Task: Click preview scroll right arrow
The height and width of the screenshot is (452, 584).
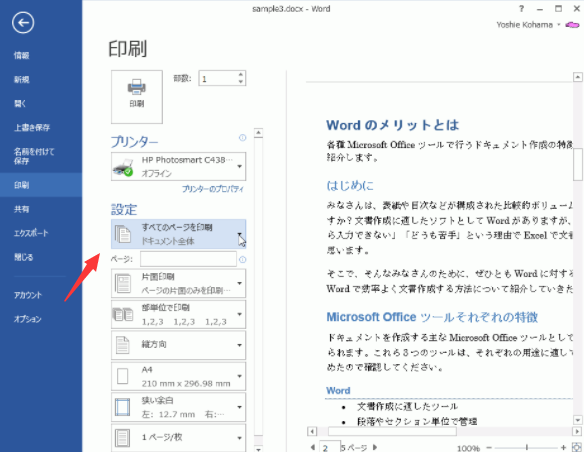Action: [578, 432]
